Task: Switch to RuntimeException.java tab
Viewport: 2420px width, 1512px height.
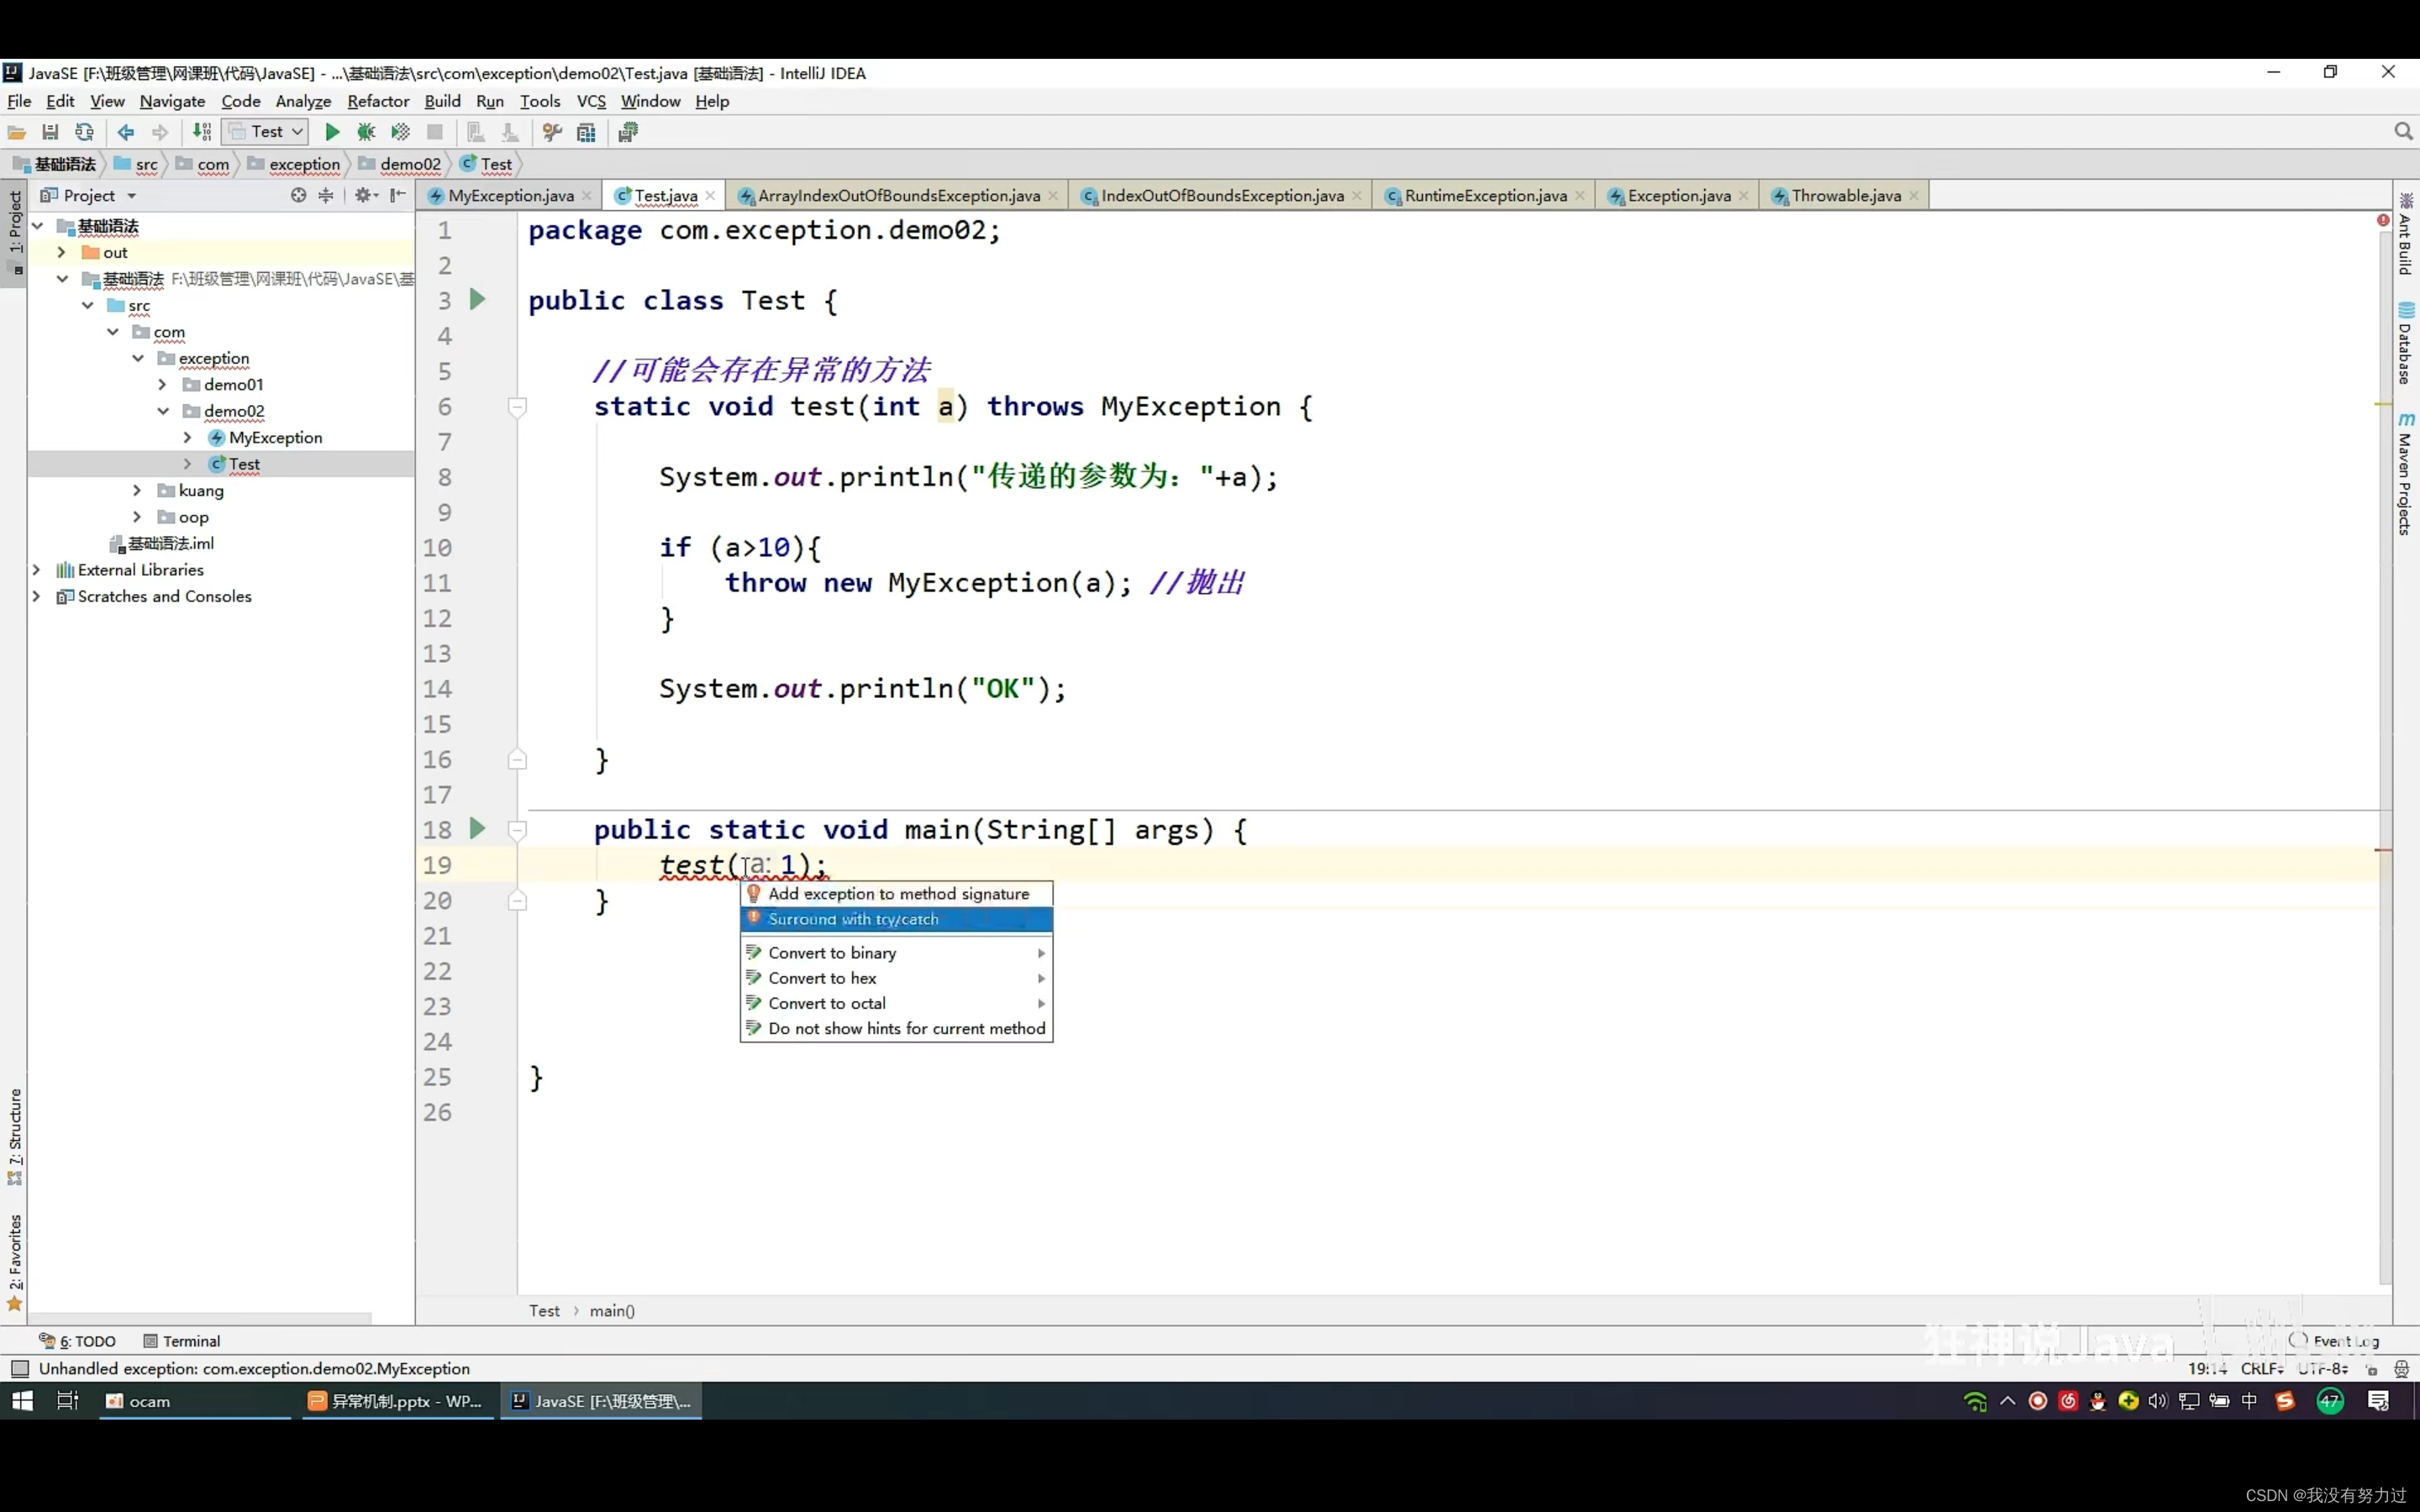Action: 1482,195
